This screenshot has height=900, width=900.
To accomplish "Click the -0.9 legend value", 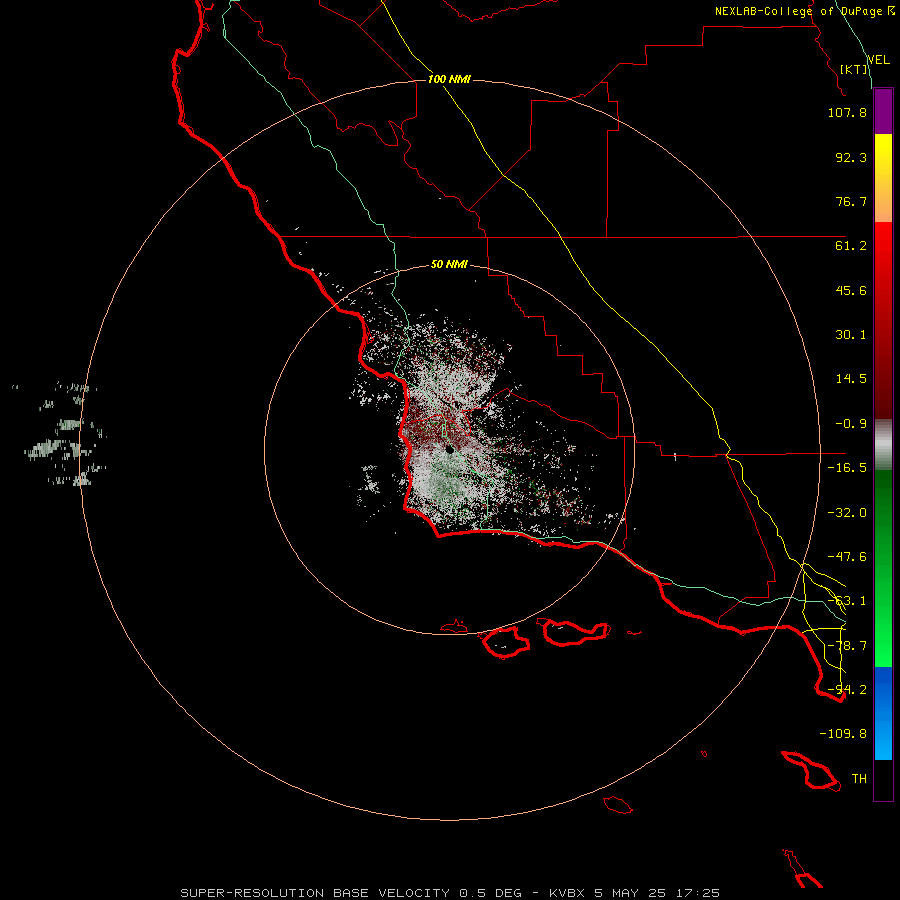I will click(851, 424).
